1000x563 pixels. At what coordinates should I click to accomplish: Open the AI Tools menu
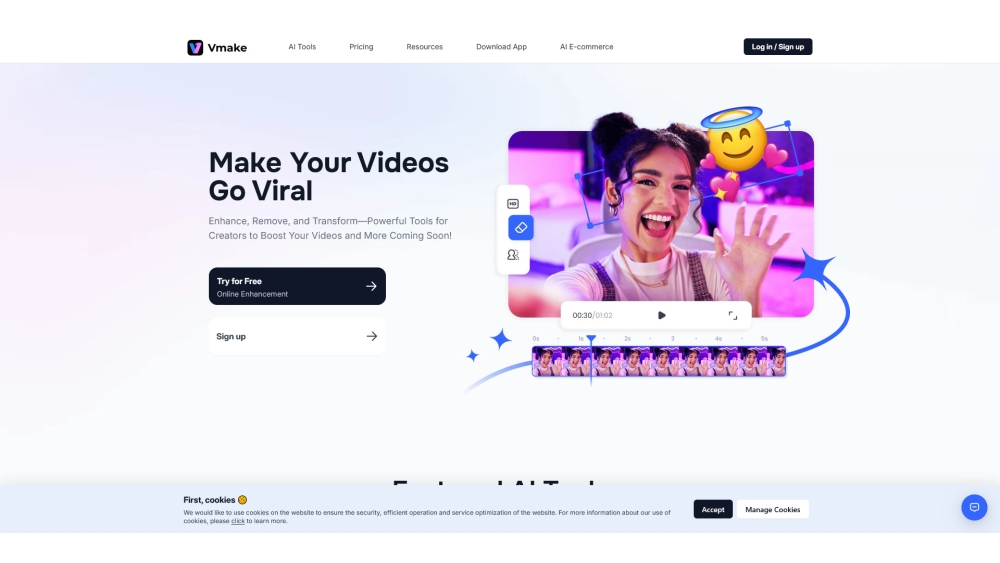click(302, 47)
